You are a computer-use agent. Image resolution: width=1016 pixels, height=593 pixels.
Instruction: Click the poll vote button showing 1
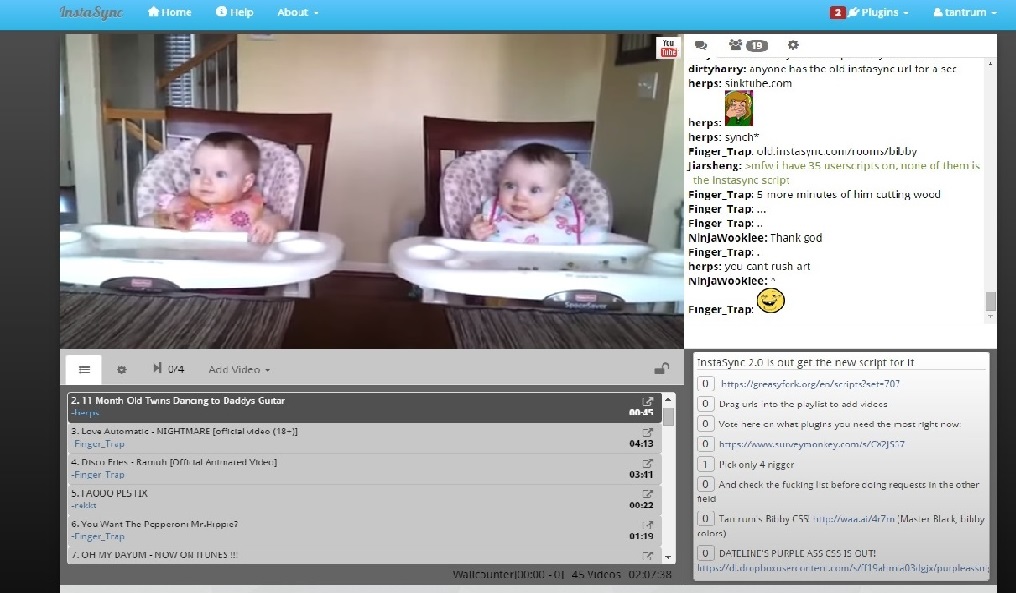[706, 464]
